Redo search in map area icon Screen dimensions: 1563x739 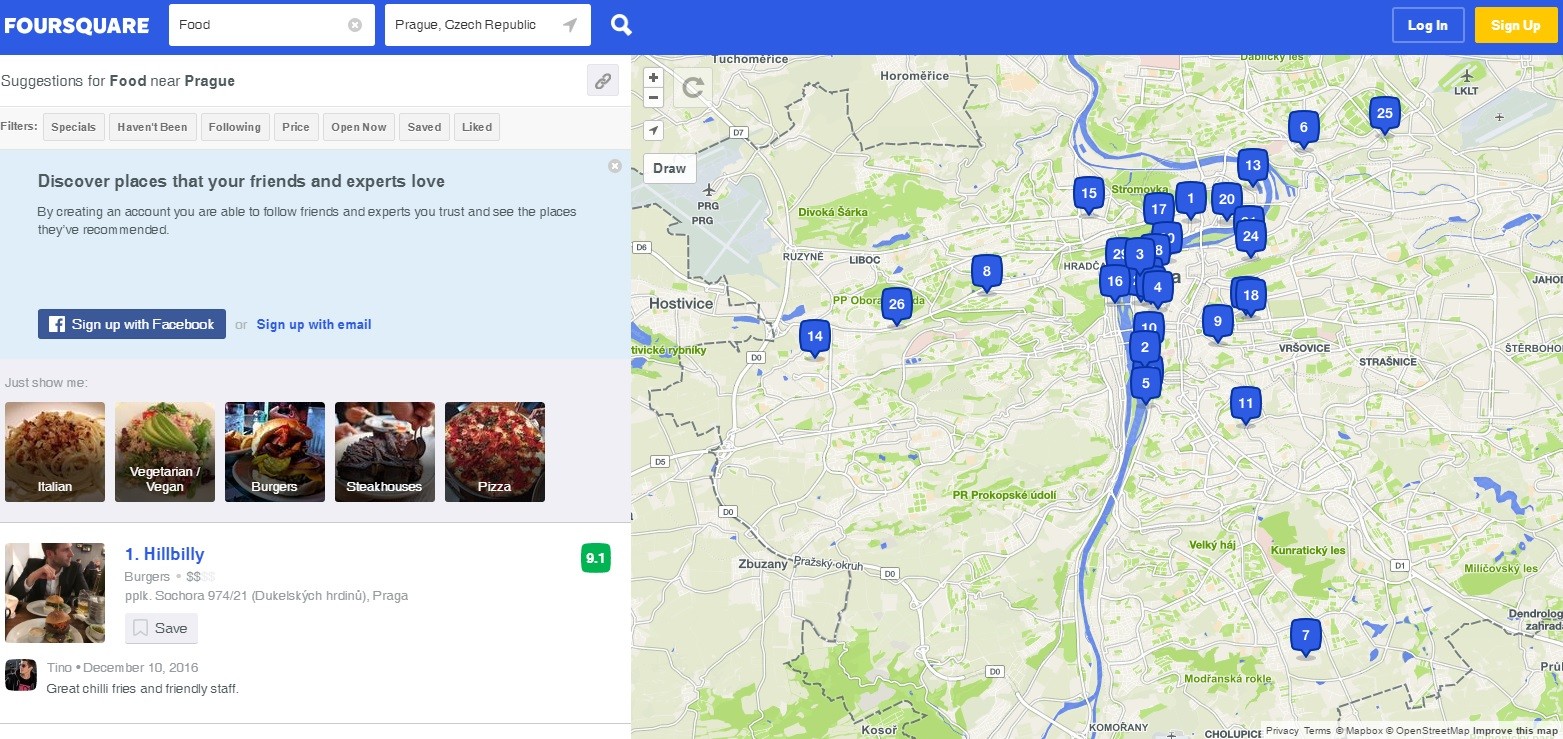692,88
